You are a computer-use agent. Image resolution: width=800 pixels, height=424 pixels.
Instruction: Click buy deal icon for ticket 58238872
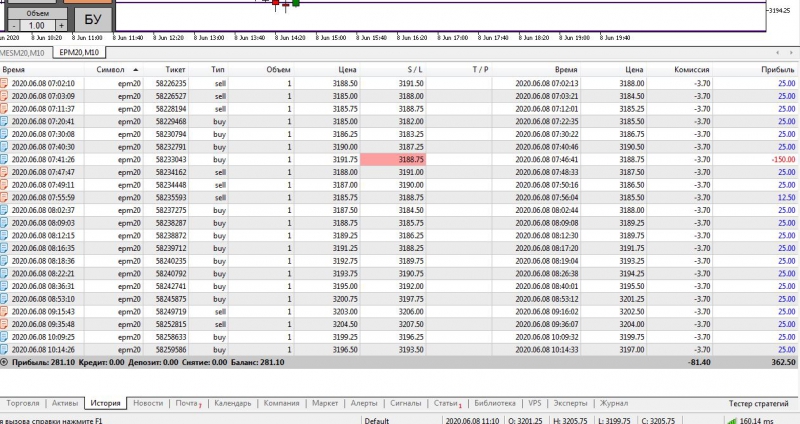4,236
